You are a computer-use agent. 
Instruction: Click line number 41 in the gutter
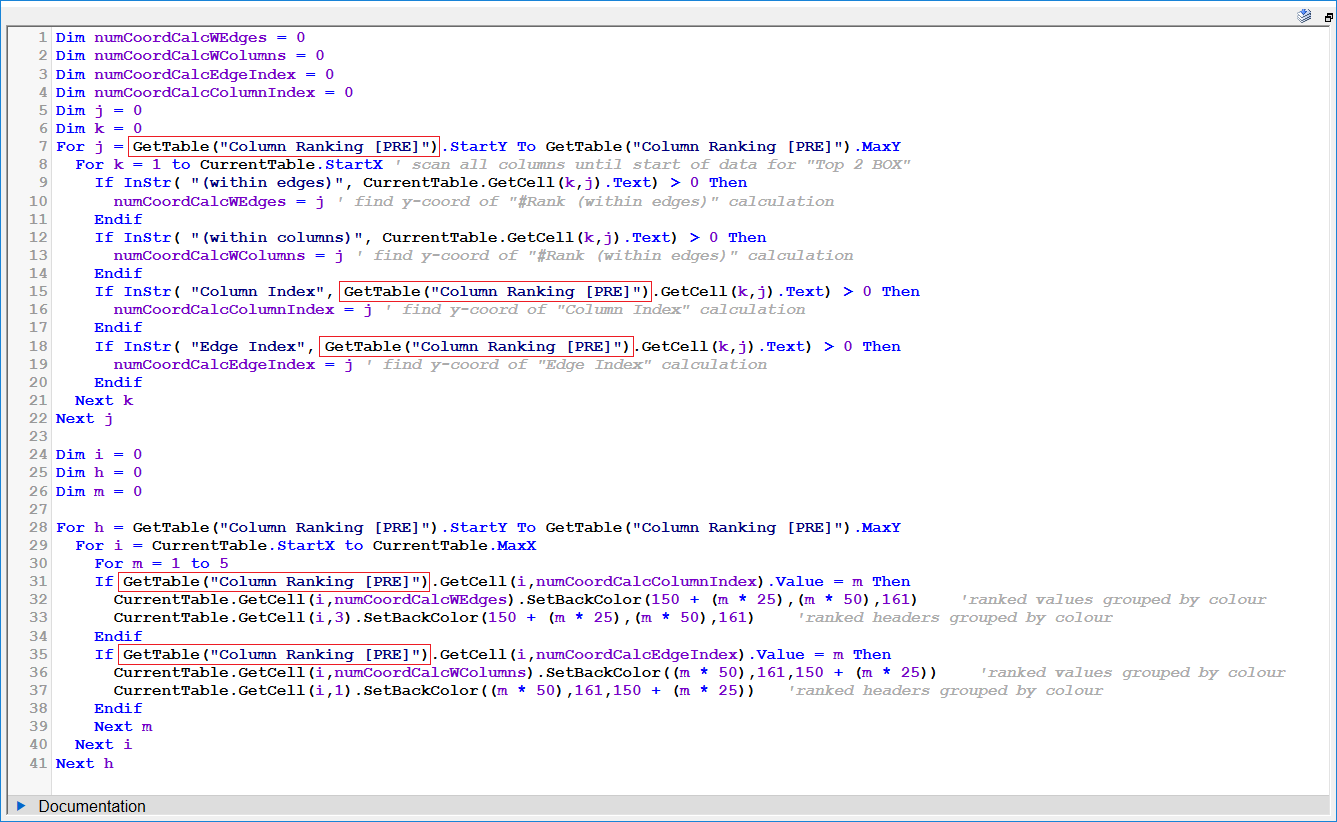pyautogui.click(x=39, y=763)
